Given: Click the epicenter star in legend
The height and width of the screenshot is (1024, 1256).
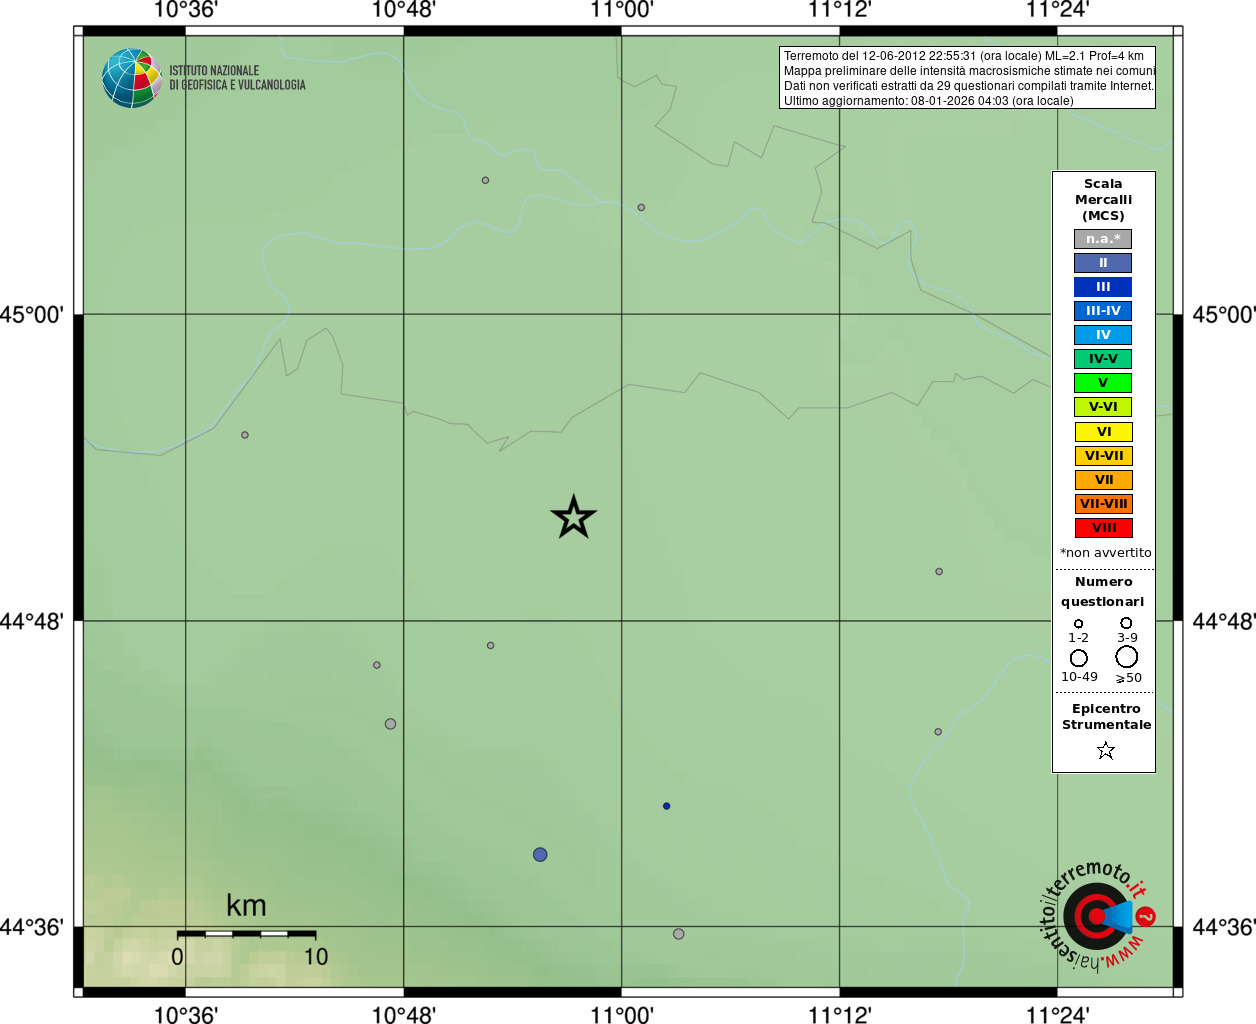Looking at the screenshot, I should (x=1105, y=750).
